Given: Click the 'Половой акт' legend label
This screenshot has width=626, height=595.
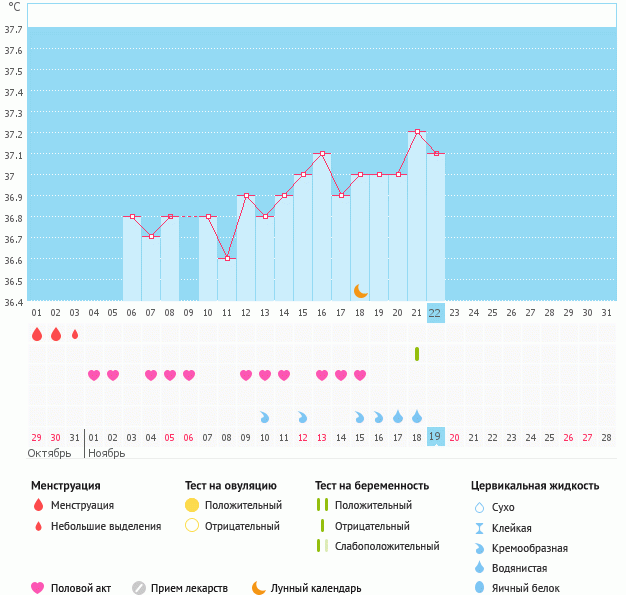Looking at the screenshot, I should coord(82,588).
